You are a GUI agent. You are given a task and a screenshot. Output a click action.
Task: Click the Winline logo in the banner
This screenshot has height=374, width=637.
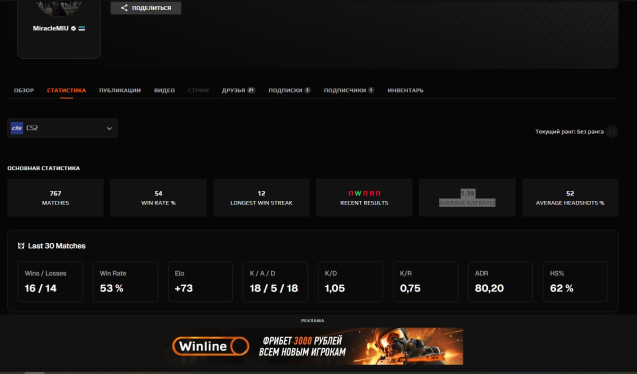(210, 346)
